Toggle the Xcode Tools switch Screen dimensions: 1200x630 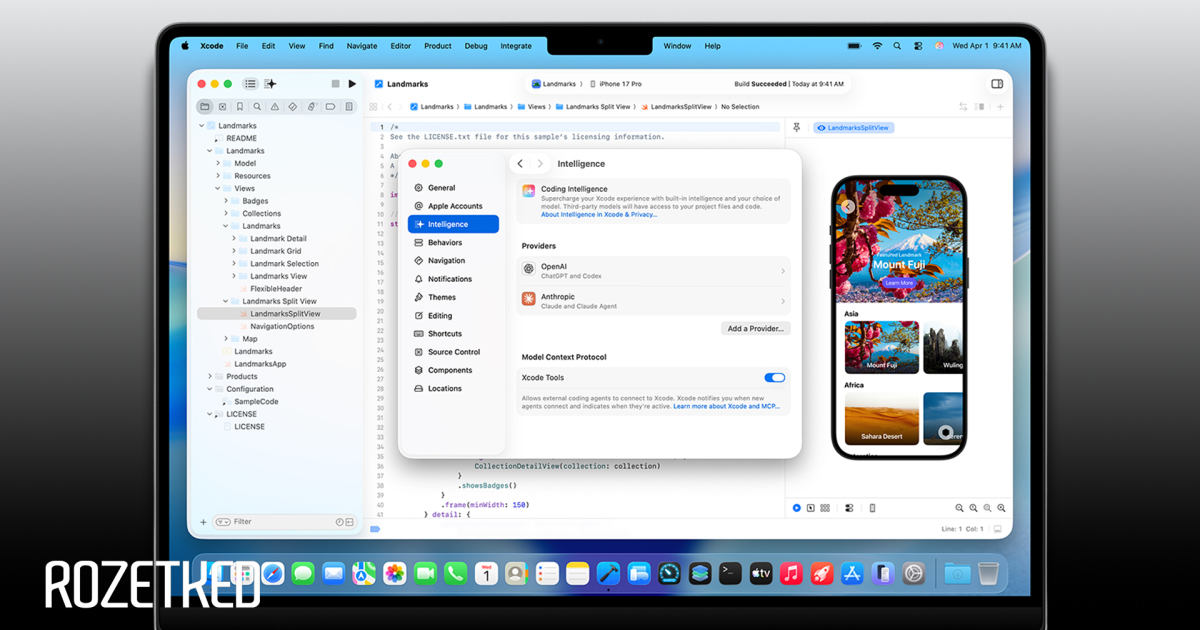click(x=774, y=378)
